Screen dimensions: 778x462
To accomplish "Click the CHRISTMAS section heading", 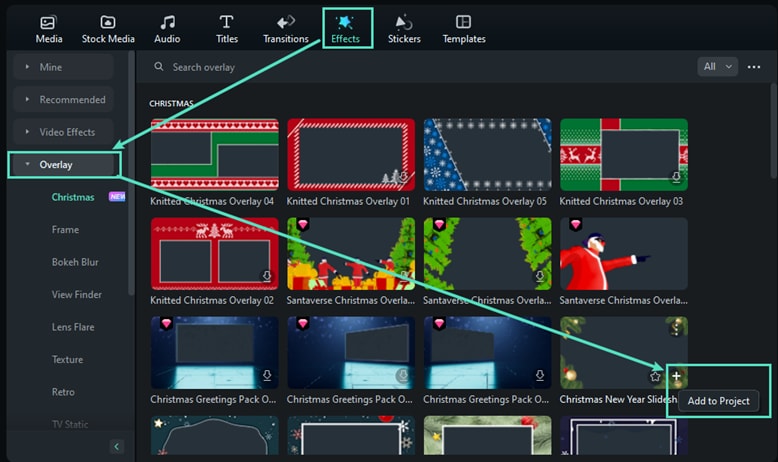I will [171, 103].
